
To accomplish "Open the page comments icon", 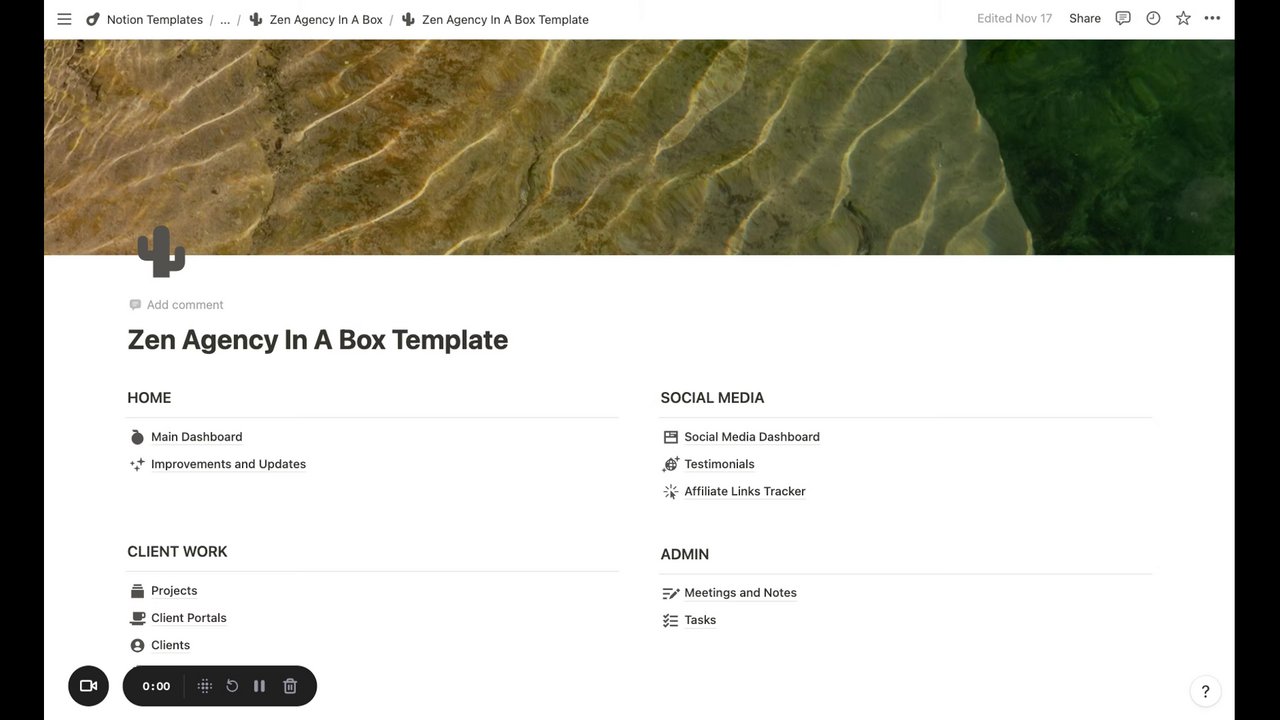I will click(x=1123, y=18).
